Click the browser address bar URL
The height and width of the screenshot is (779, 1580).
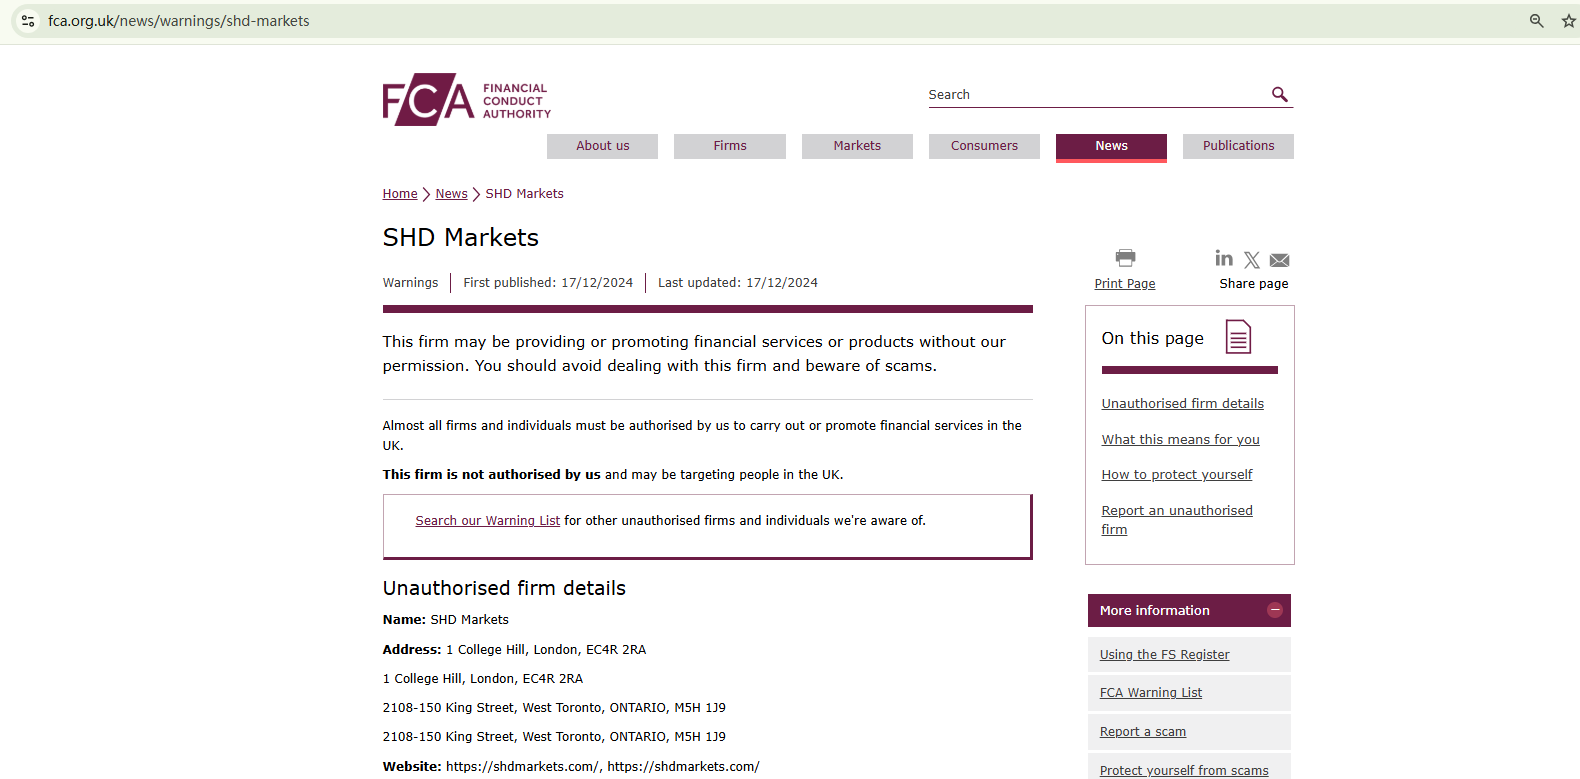[x=179, y=21]
